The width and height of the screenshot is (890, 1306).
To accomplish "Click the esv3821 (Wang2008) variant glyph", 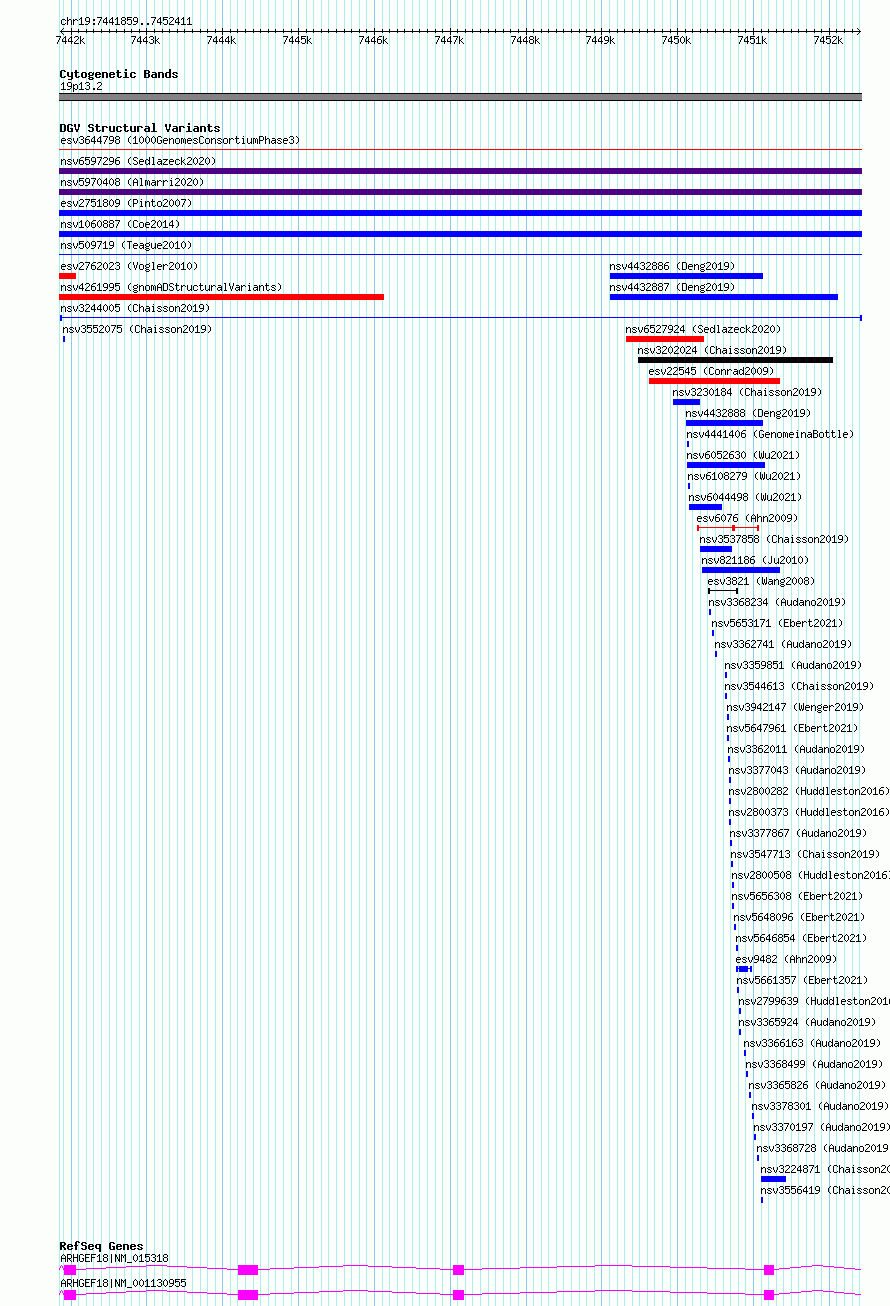I will (723, 591).
